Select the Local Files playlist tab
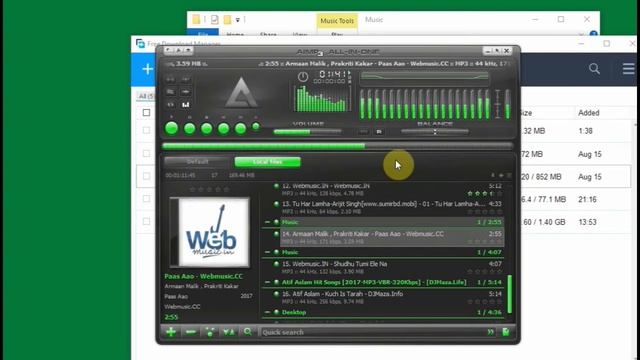 (267, 162)
